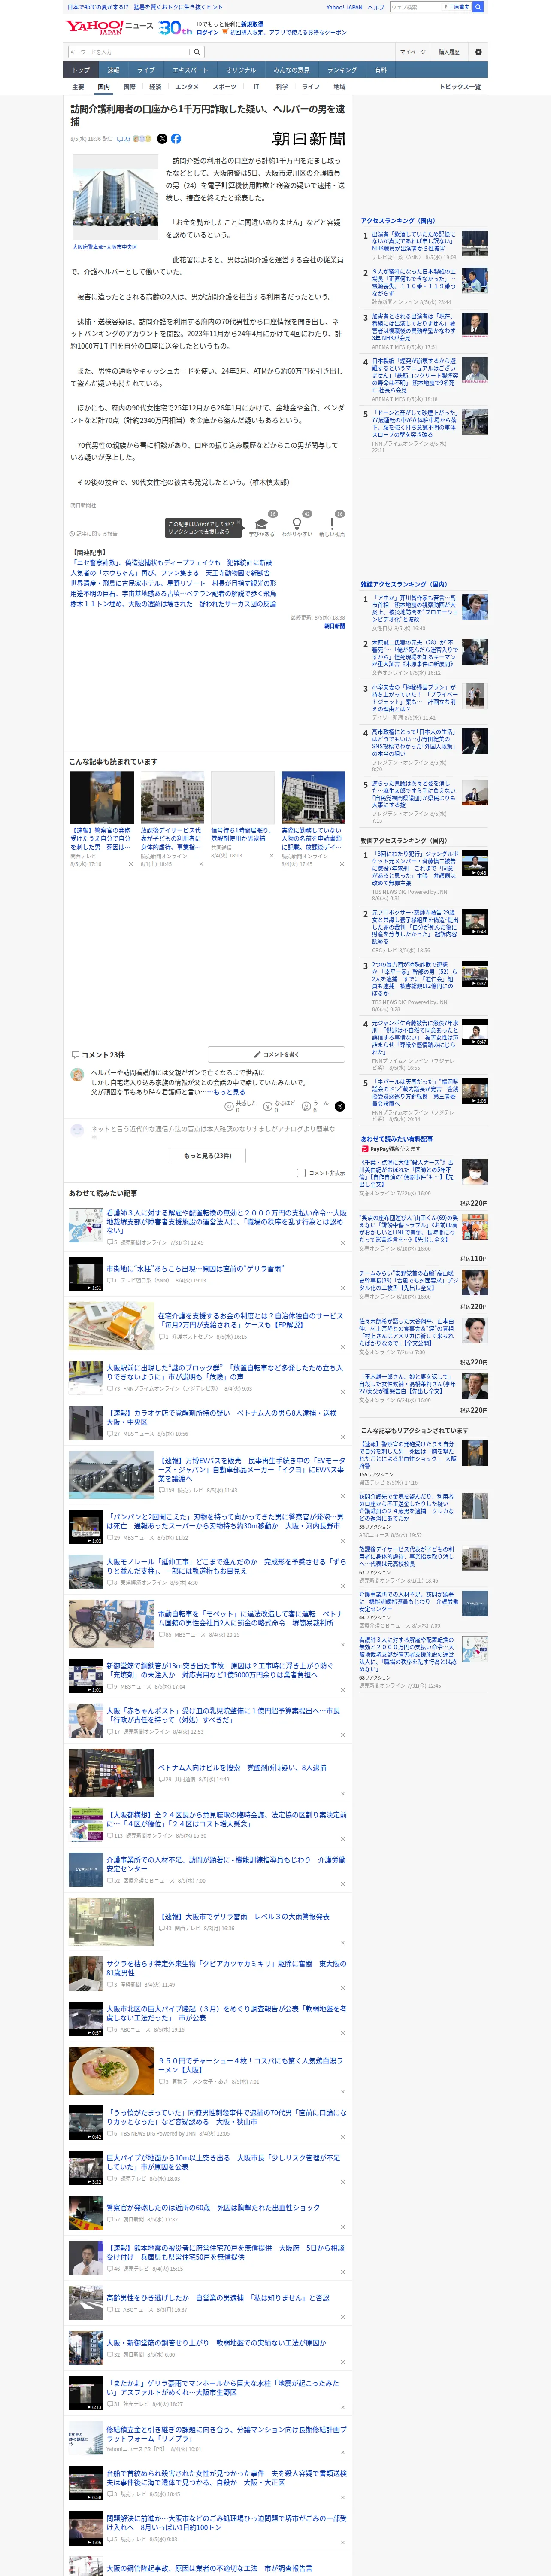Viewport: 551px width, 2576px height.
Task: Open settings via the gear icon
Action: [478, 52]
